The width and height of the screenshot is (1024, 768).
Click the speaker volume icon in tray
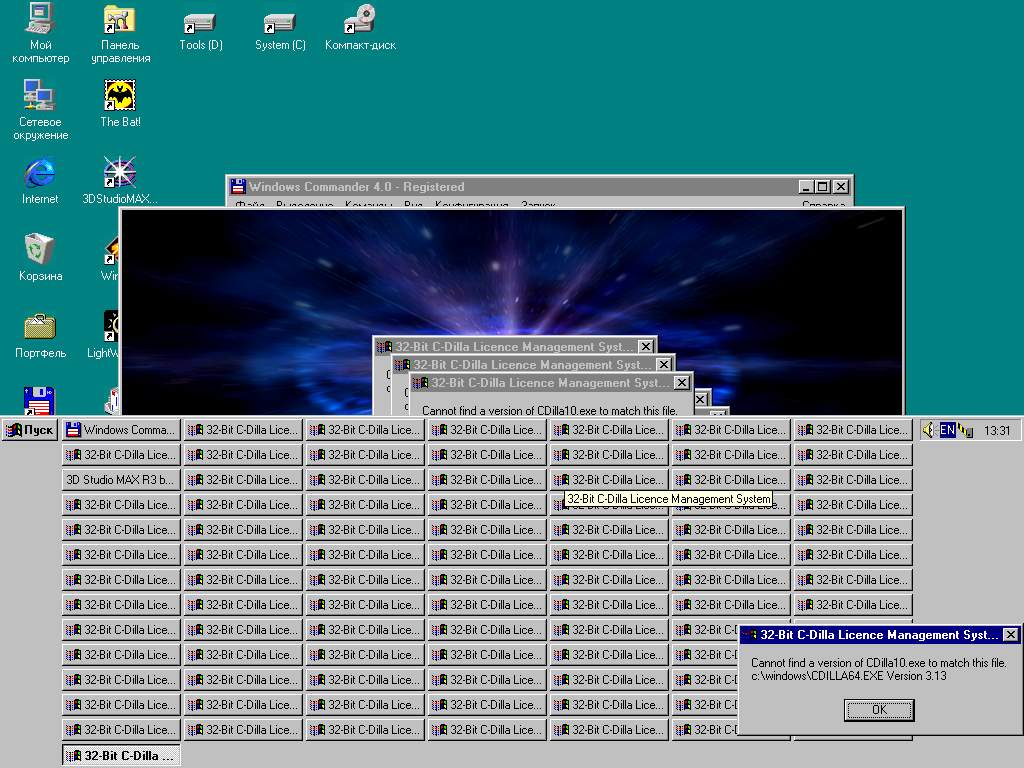pos(929,430)
